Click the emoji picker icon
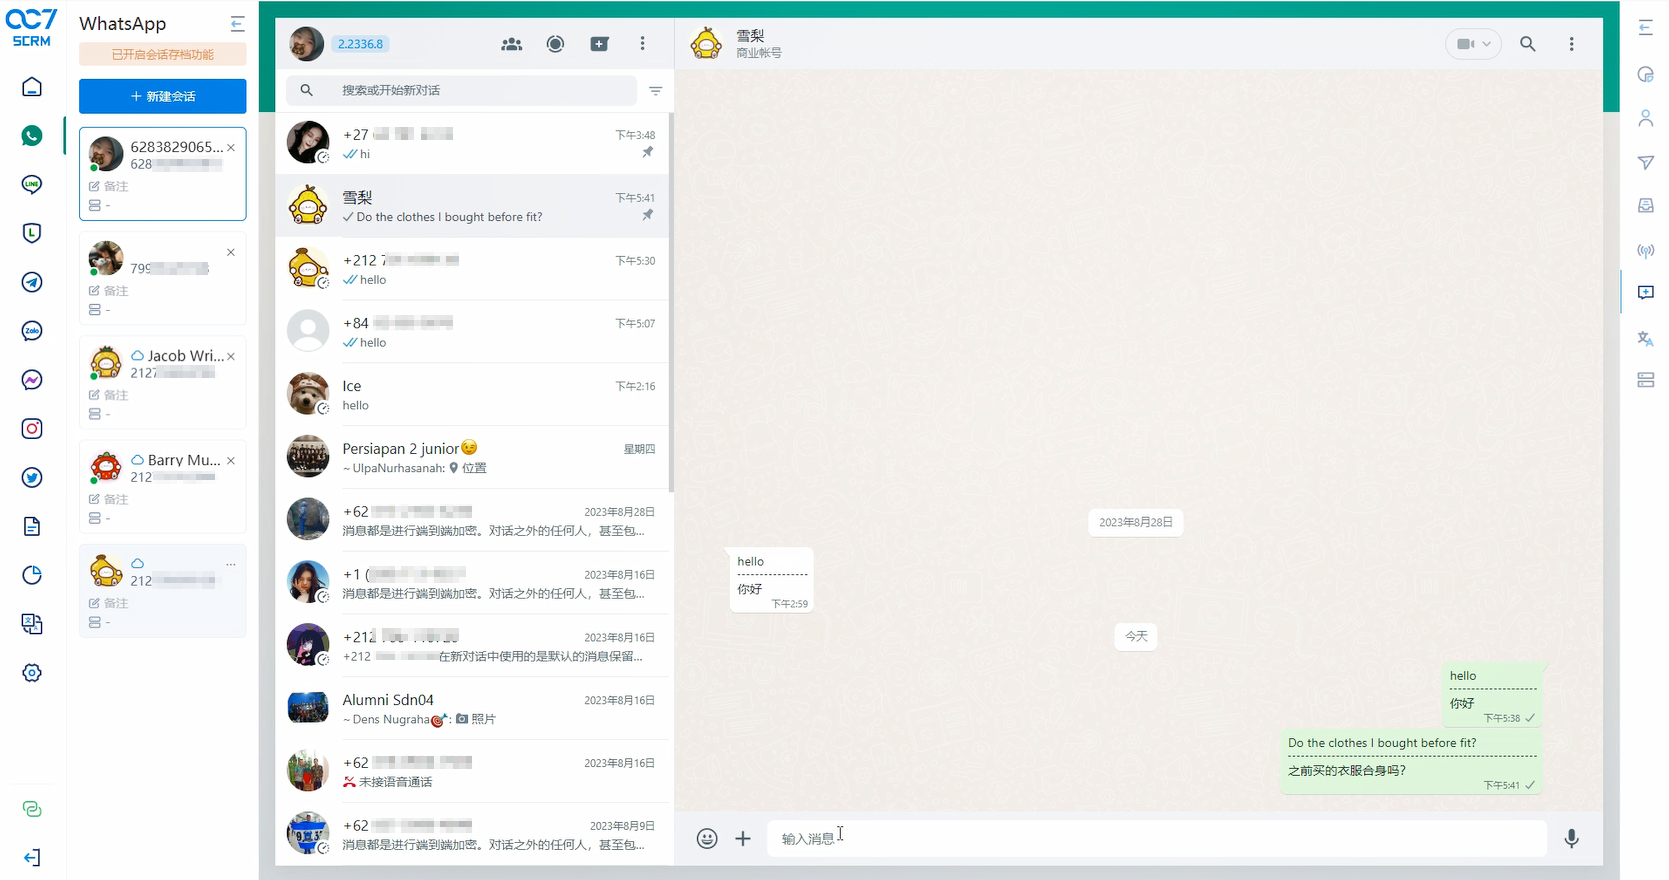Viewport: 1669px width, 880px height. coord(707,839)
